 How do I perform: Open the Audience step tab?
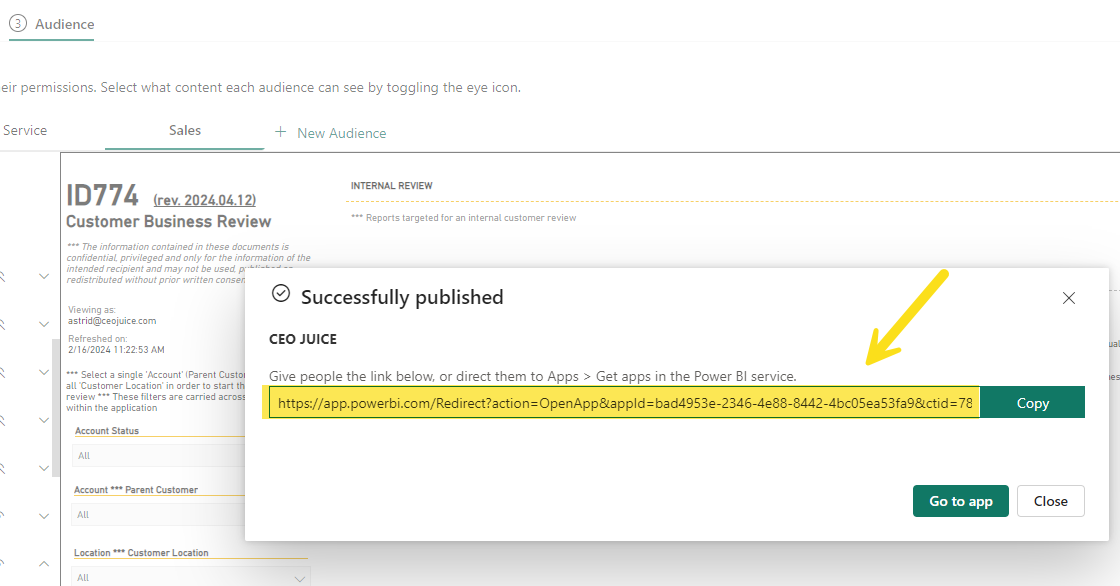pos(51,24)
